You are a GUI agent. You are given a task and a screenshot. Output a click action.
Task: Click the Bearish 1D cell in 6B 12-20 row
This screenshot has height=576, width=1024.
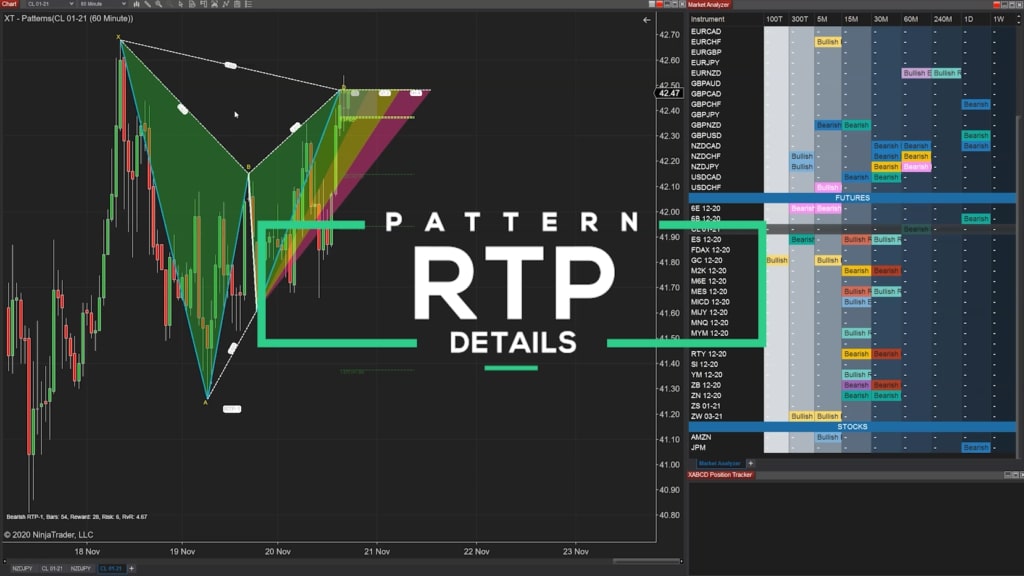pos(976,219)
